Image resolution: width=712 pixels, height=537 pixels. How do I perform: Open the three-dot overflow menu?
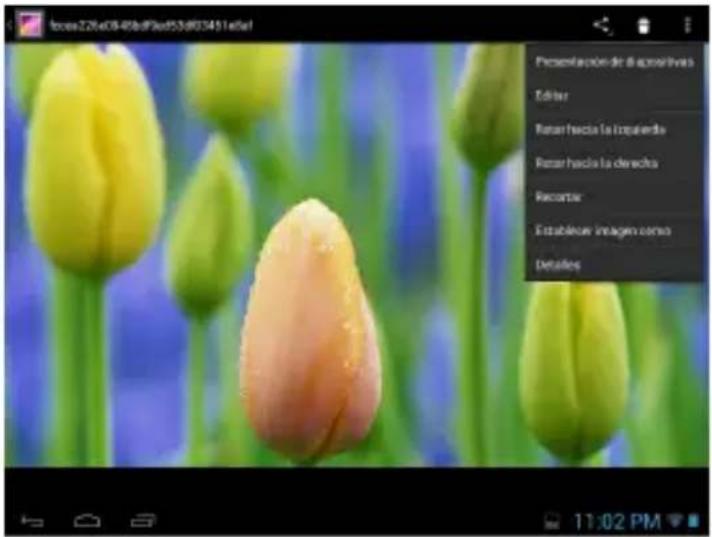pyautogui.click(x=687, y=25)
